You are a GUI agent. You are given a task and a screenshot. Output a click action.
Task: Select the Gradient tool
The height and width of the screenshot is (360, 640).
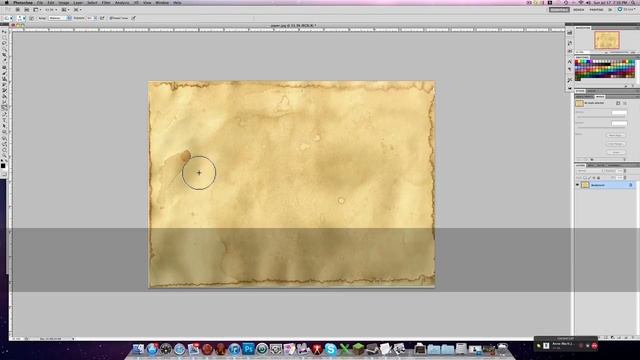point(4,96)
